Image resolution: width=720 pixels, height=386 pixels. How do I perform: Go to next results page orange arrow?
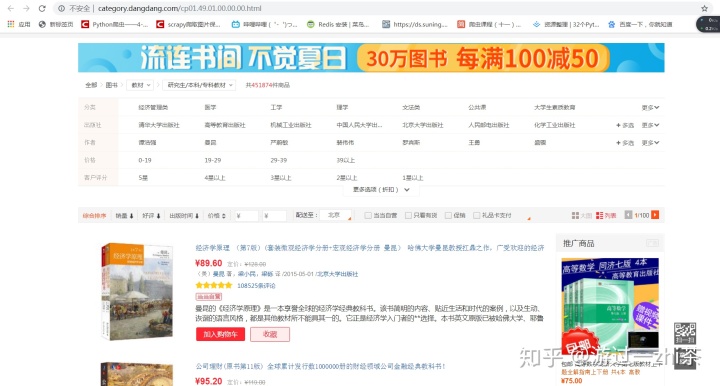pos(655,215)
